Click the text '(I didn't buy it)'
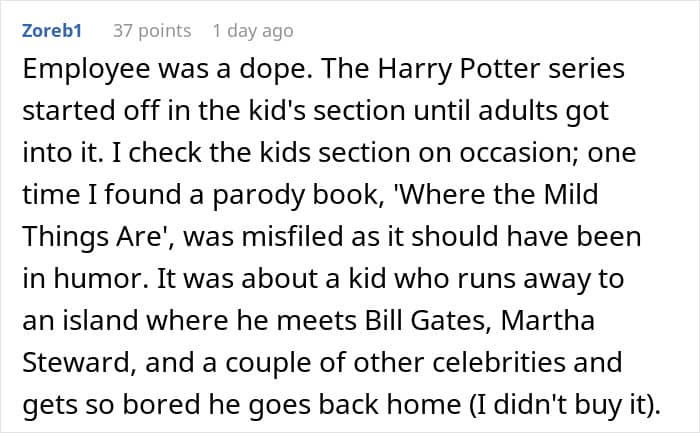The image size is (700, 433). 562,405
